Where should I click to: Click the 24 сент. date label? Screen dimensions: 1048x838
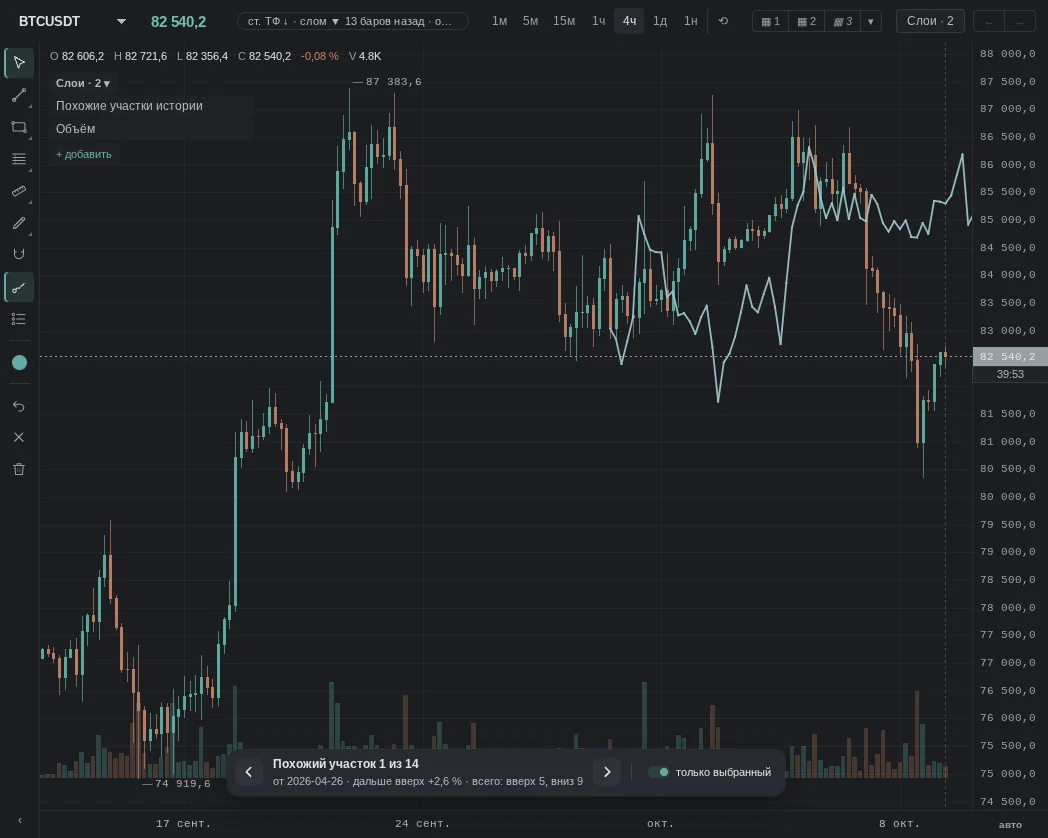[x=422, y=823]
